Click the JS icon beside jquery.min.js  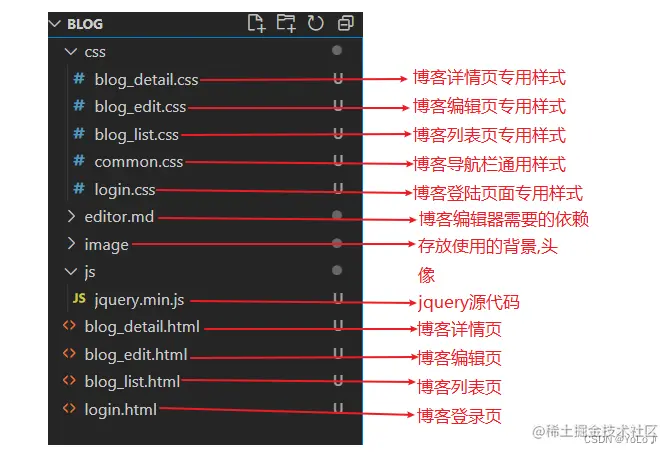(79, 298)
